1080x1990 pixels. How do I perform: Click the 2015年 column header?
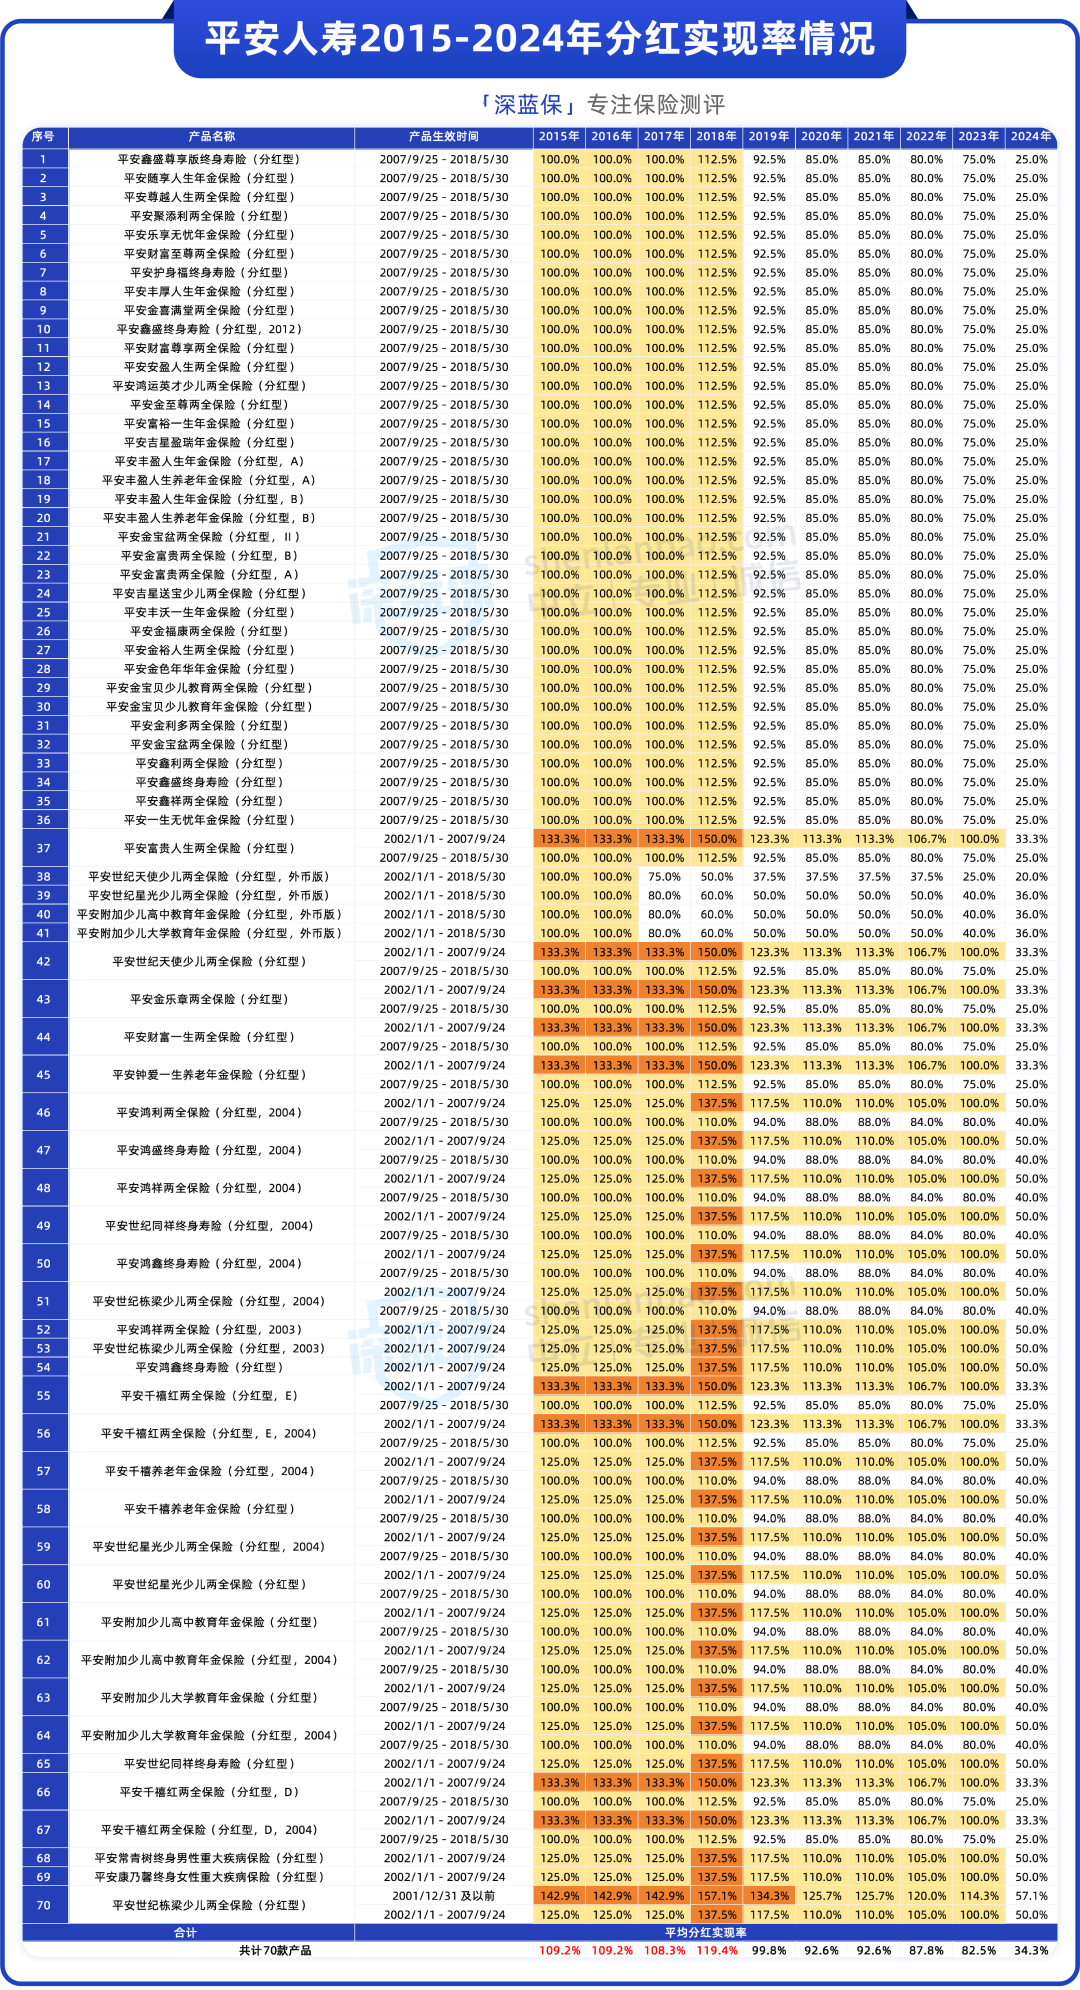[x=560, y=137]
